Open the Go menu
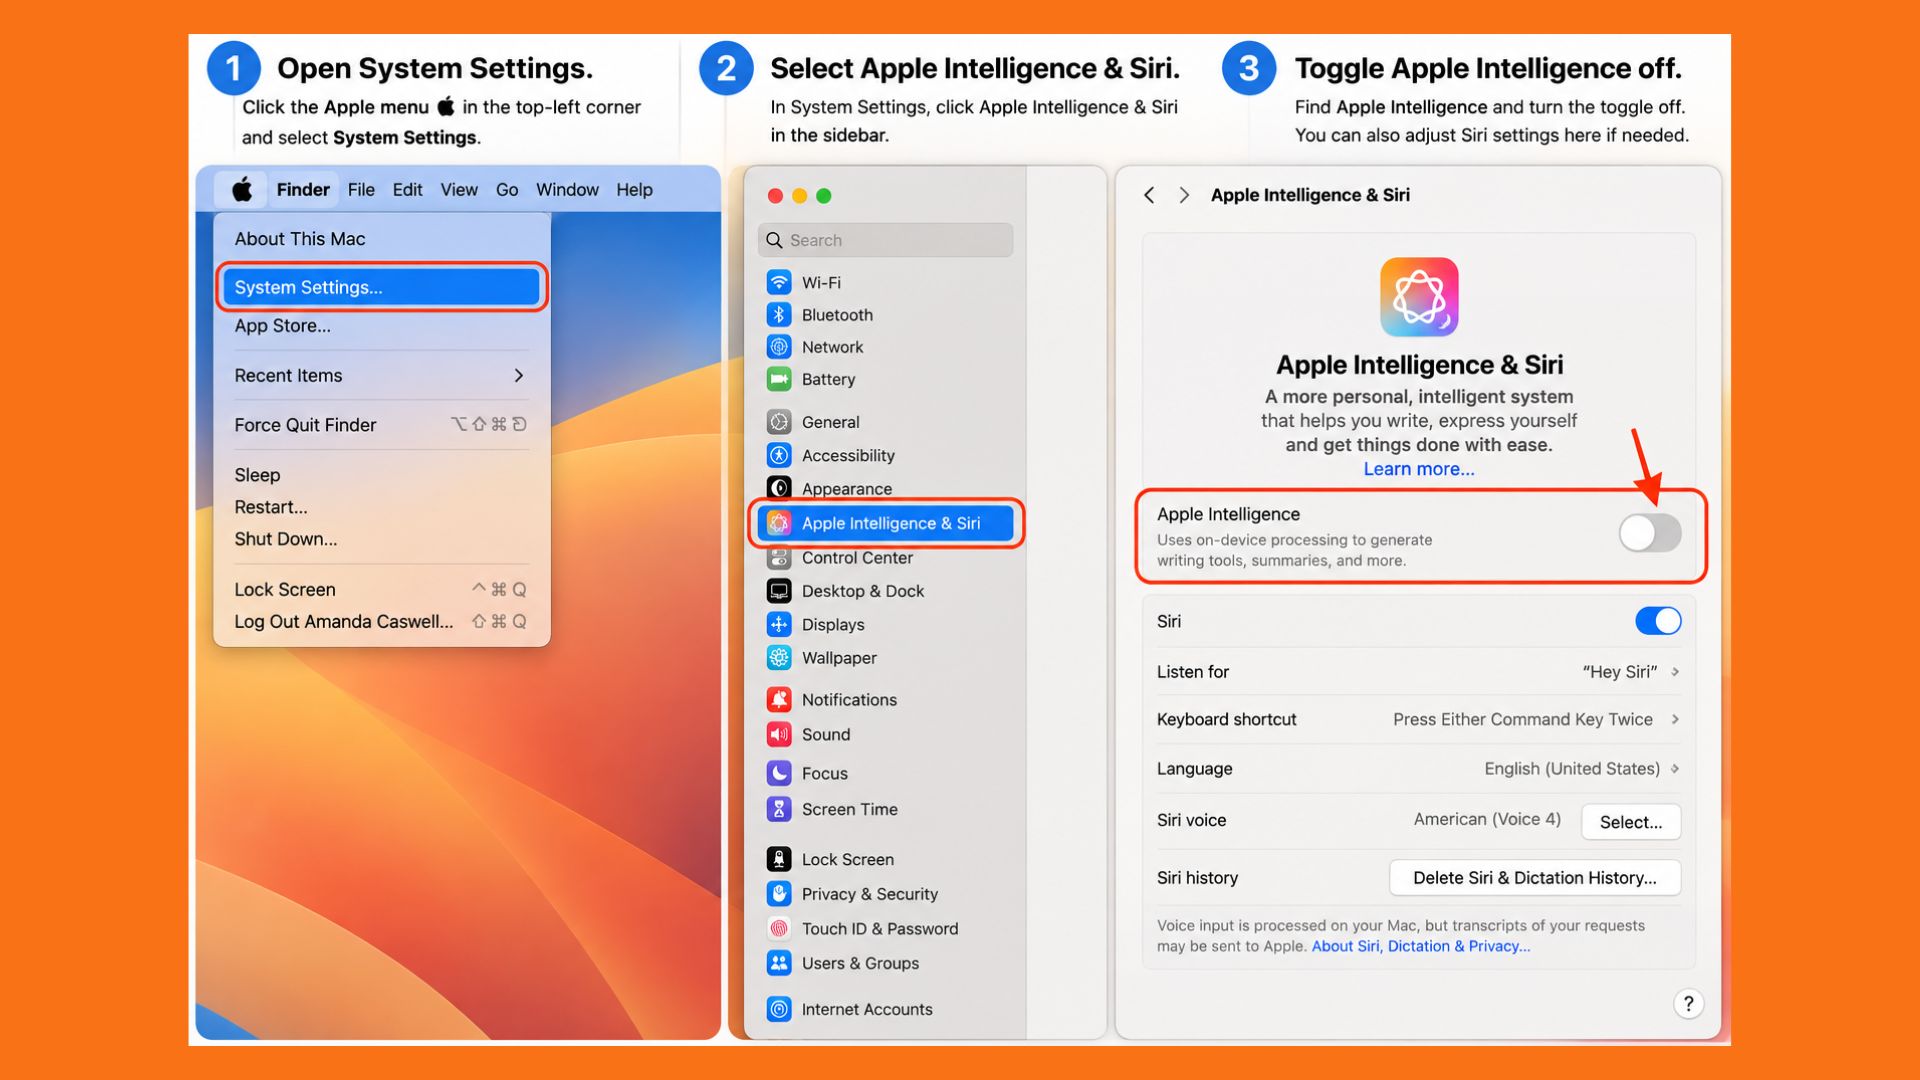 (507, 189)
